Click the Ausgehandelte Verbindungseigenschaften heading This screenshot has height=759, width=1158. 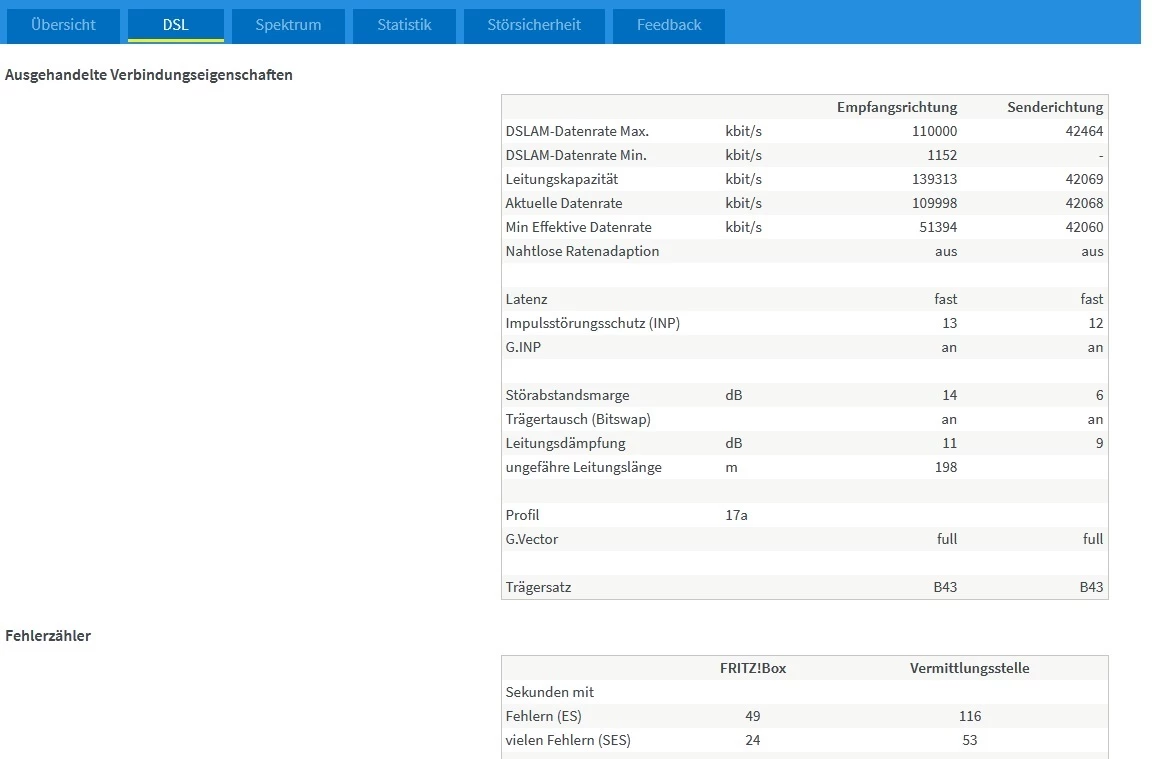click(x=149, y=75)
